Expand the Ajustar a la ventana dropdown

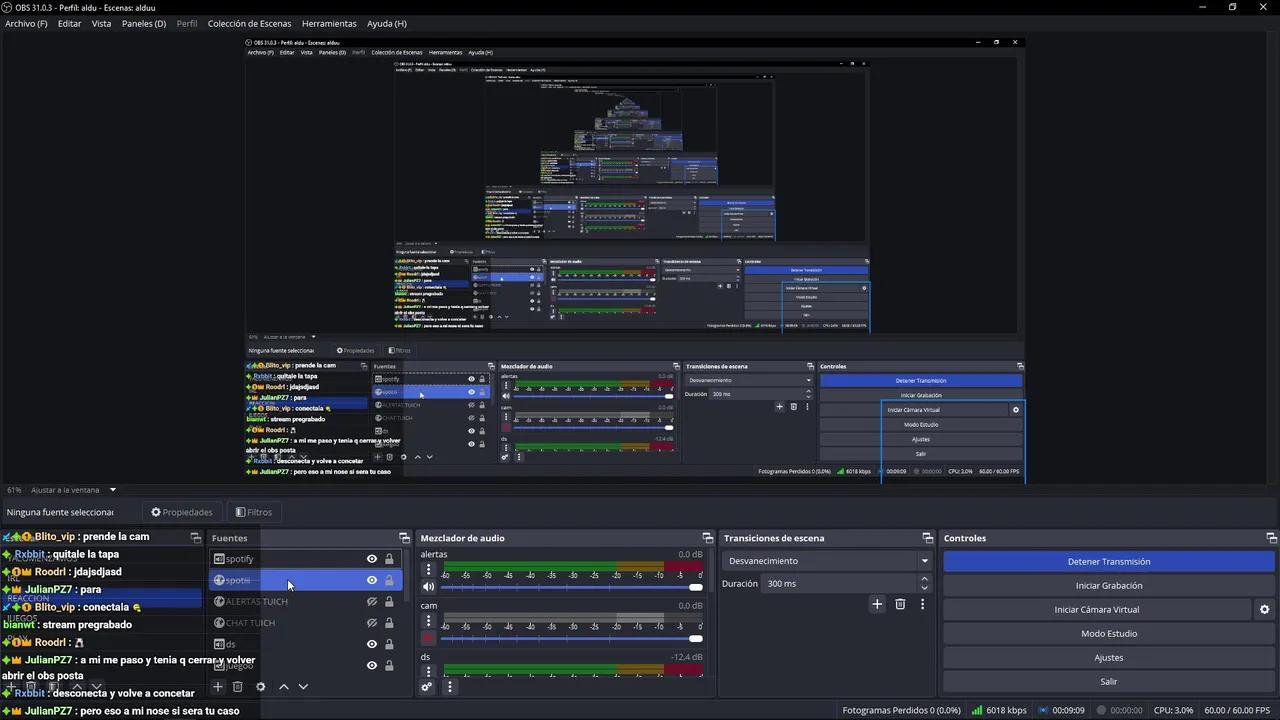pos(113,490)
